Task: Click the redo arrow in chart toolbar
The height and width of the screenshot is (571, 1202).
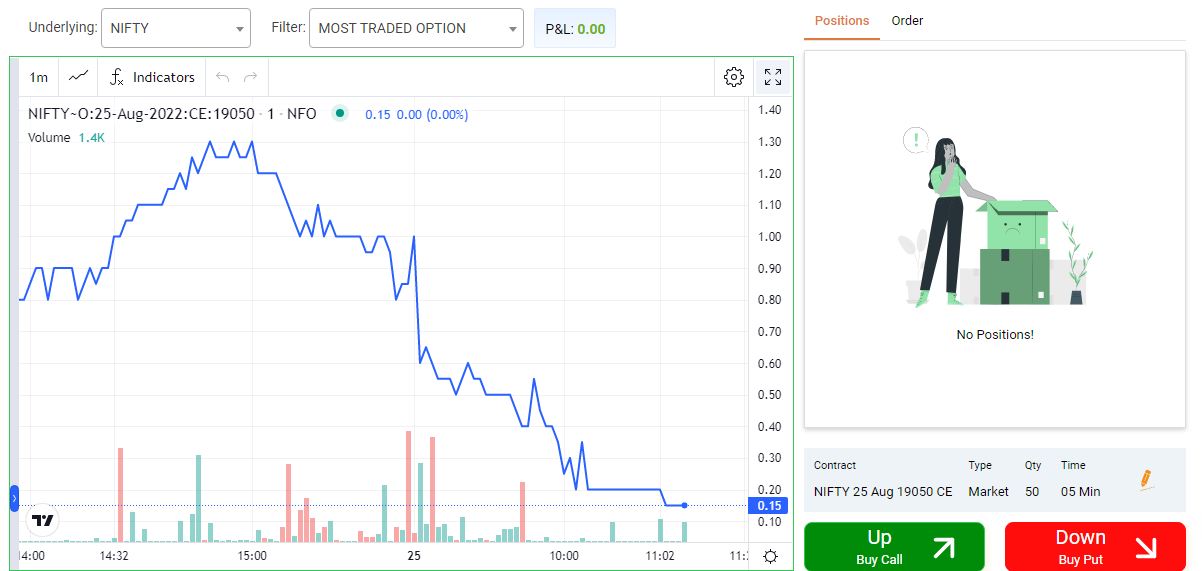Action: [x=250, y=77]
